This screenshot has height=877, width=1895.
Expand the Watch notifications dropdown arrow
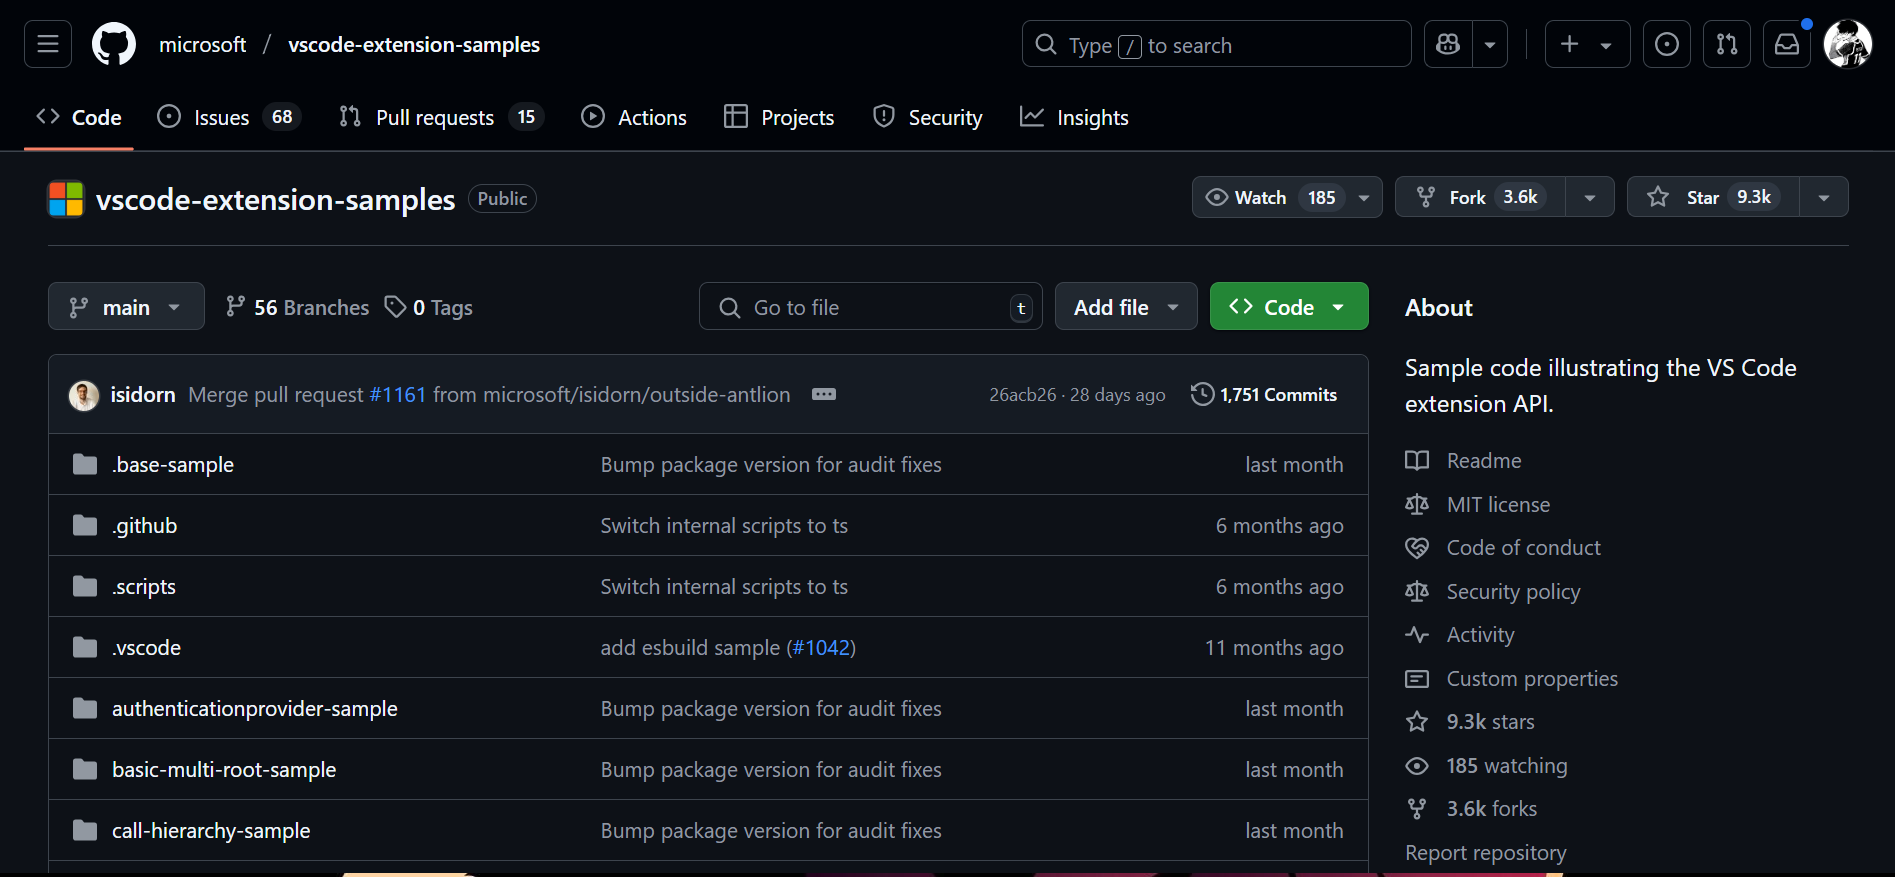click(x=1364, y=197)
